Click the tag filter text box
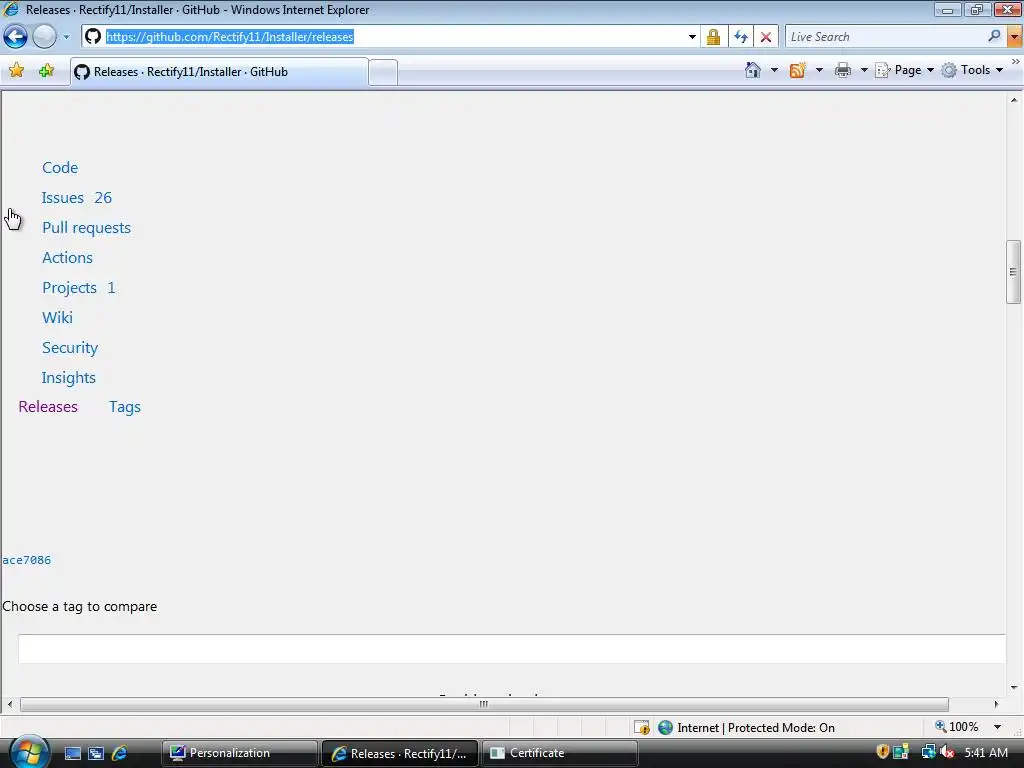1024x768 pixels. tap(511, 648)
